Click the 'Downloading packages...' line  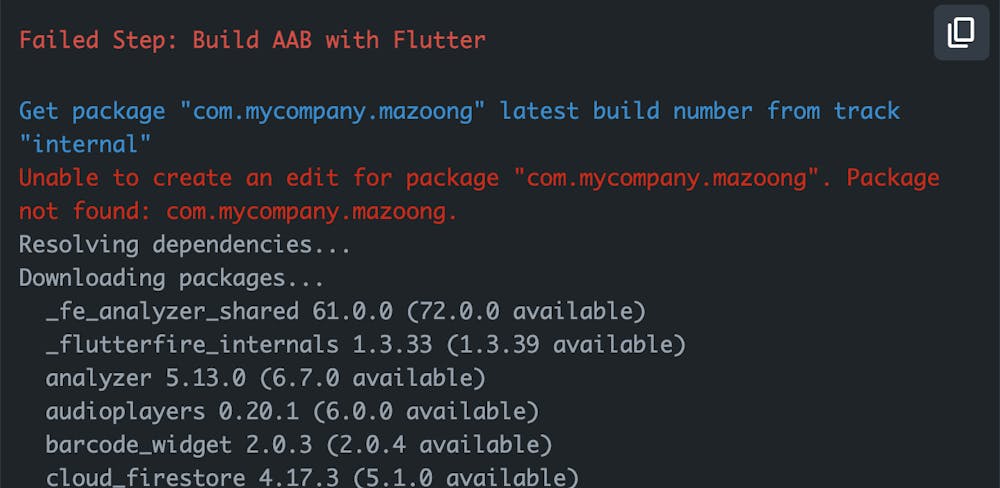171,278
